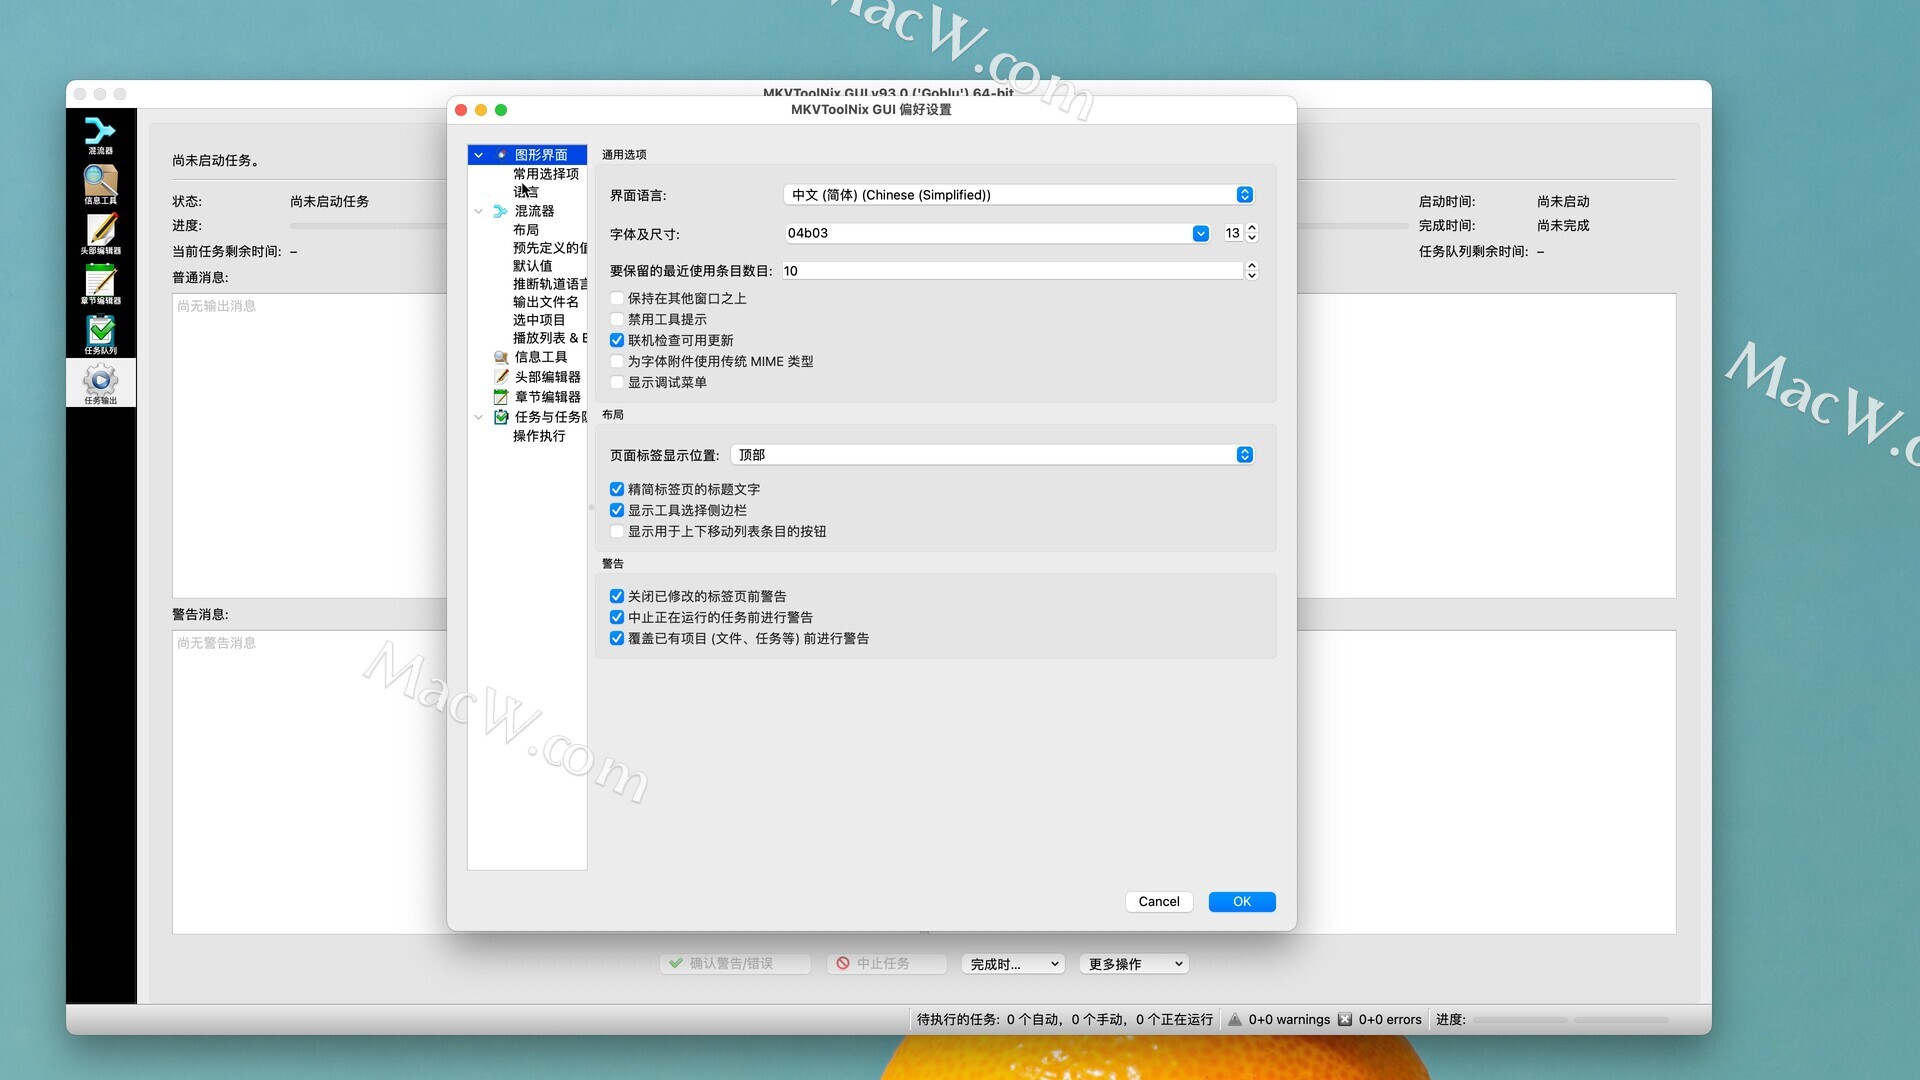Viewport: 1920px width, 1080px height.
Task: Collapse the 混流器 tree node
Action: (x=478, y=211)
